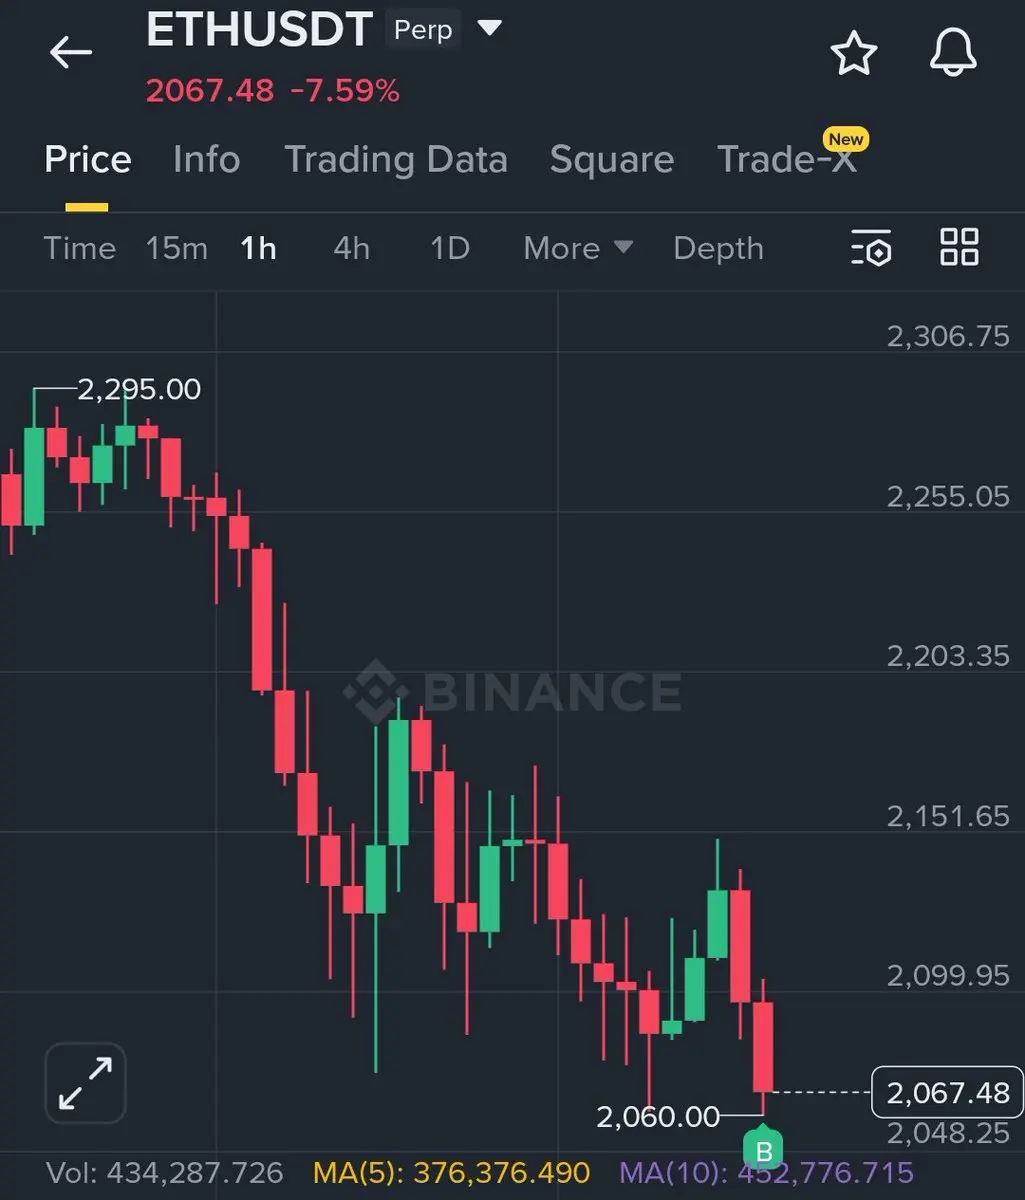Screen dimensions: 1025x1200
Task: Expand the More intervals dropdown
Action: (x=578, y=248)
